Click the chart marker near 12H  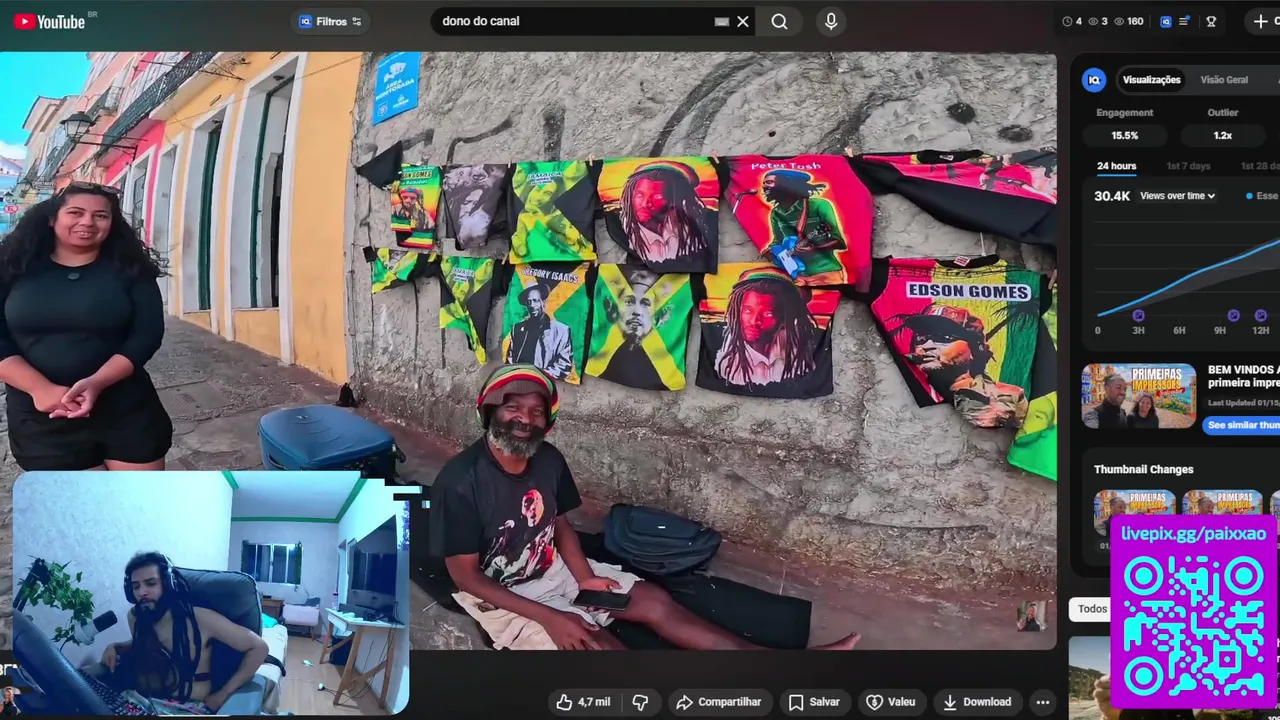pos(1260,315)
